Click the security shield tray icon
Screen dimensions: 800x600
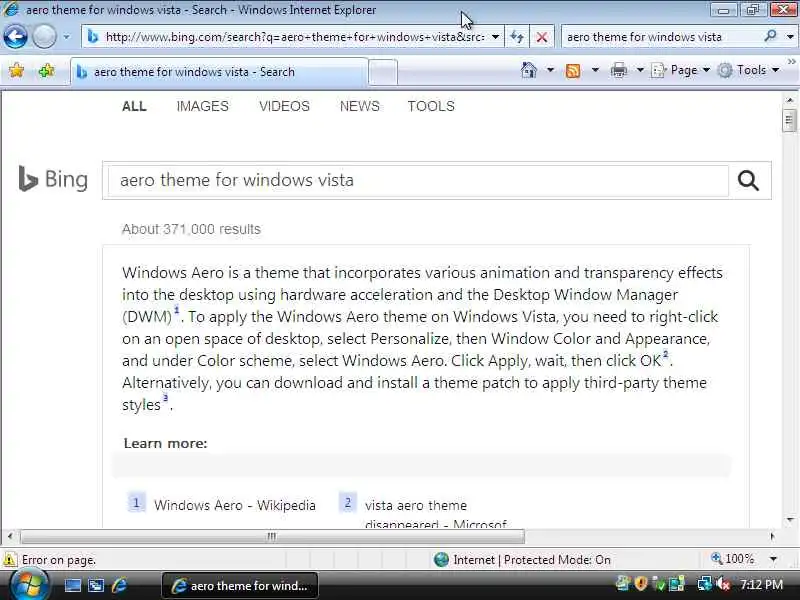[641, 583]
